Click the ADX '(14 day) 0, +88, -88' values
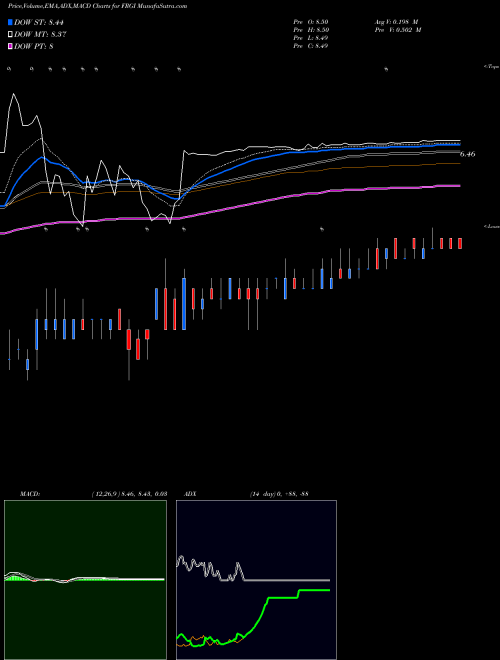The height and width of the screenshot is (660, 500). click(x=279, y=494)
